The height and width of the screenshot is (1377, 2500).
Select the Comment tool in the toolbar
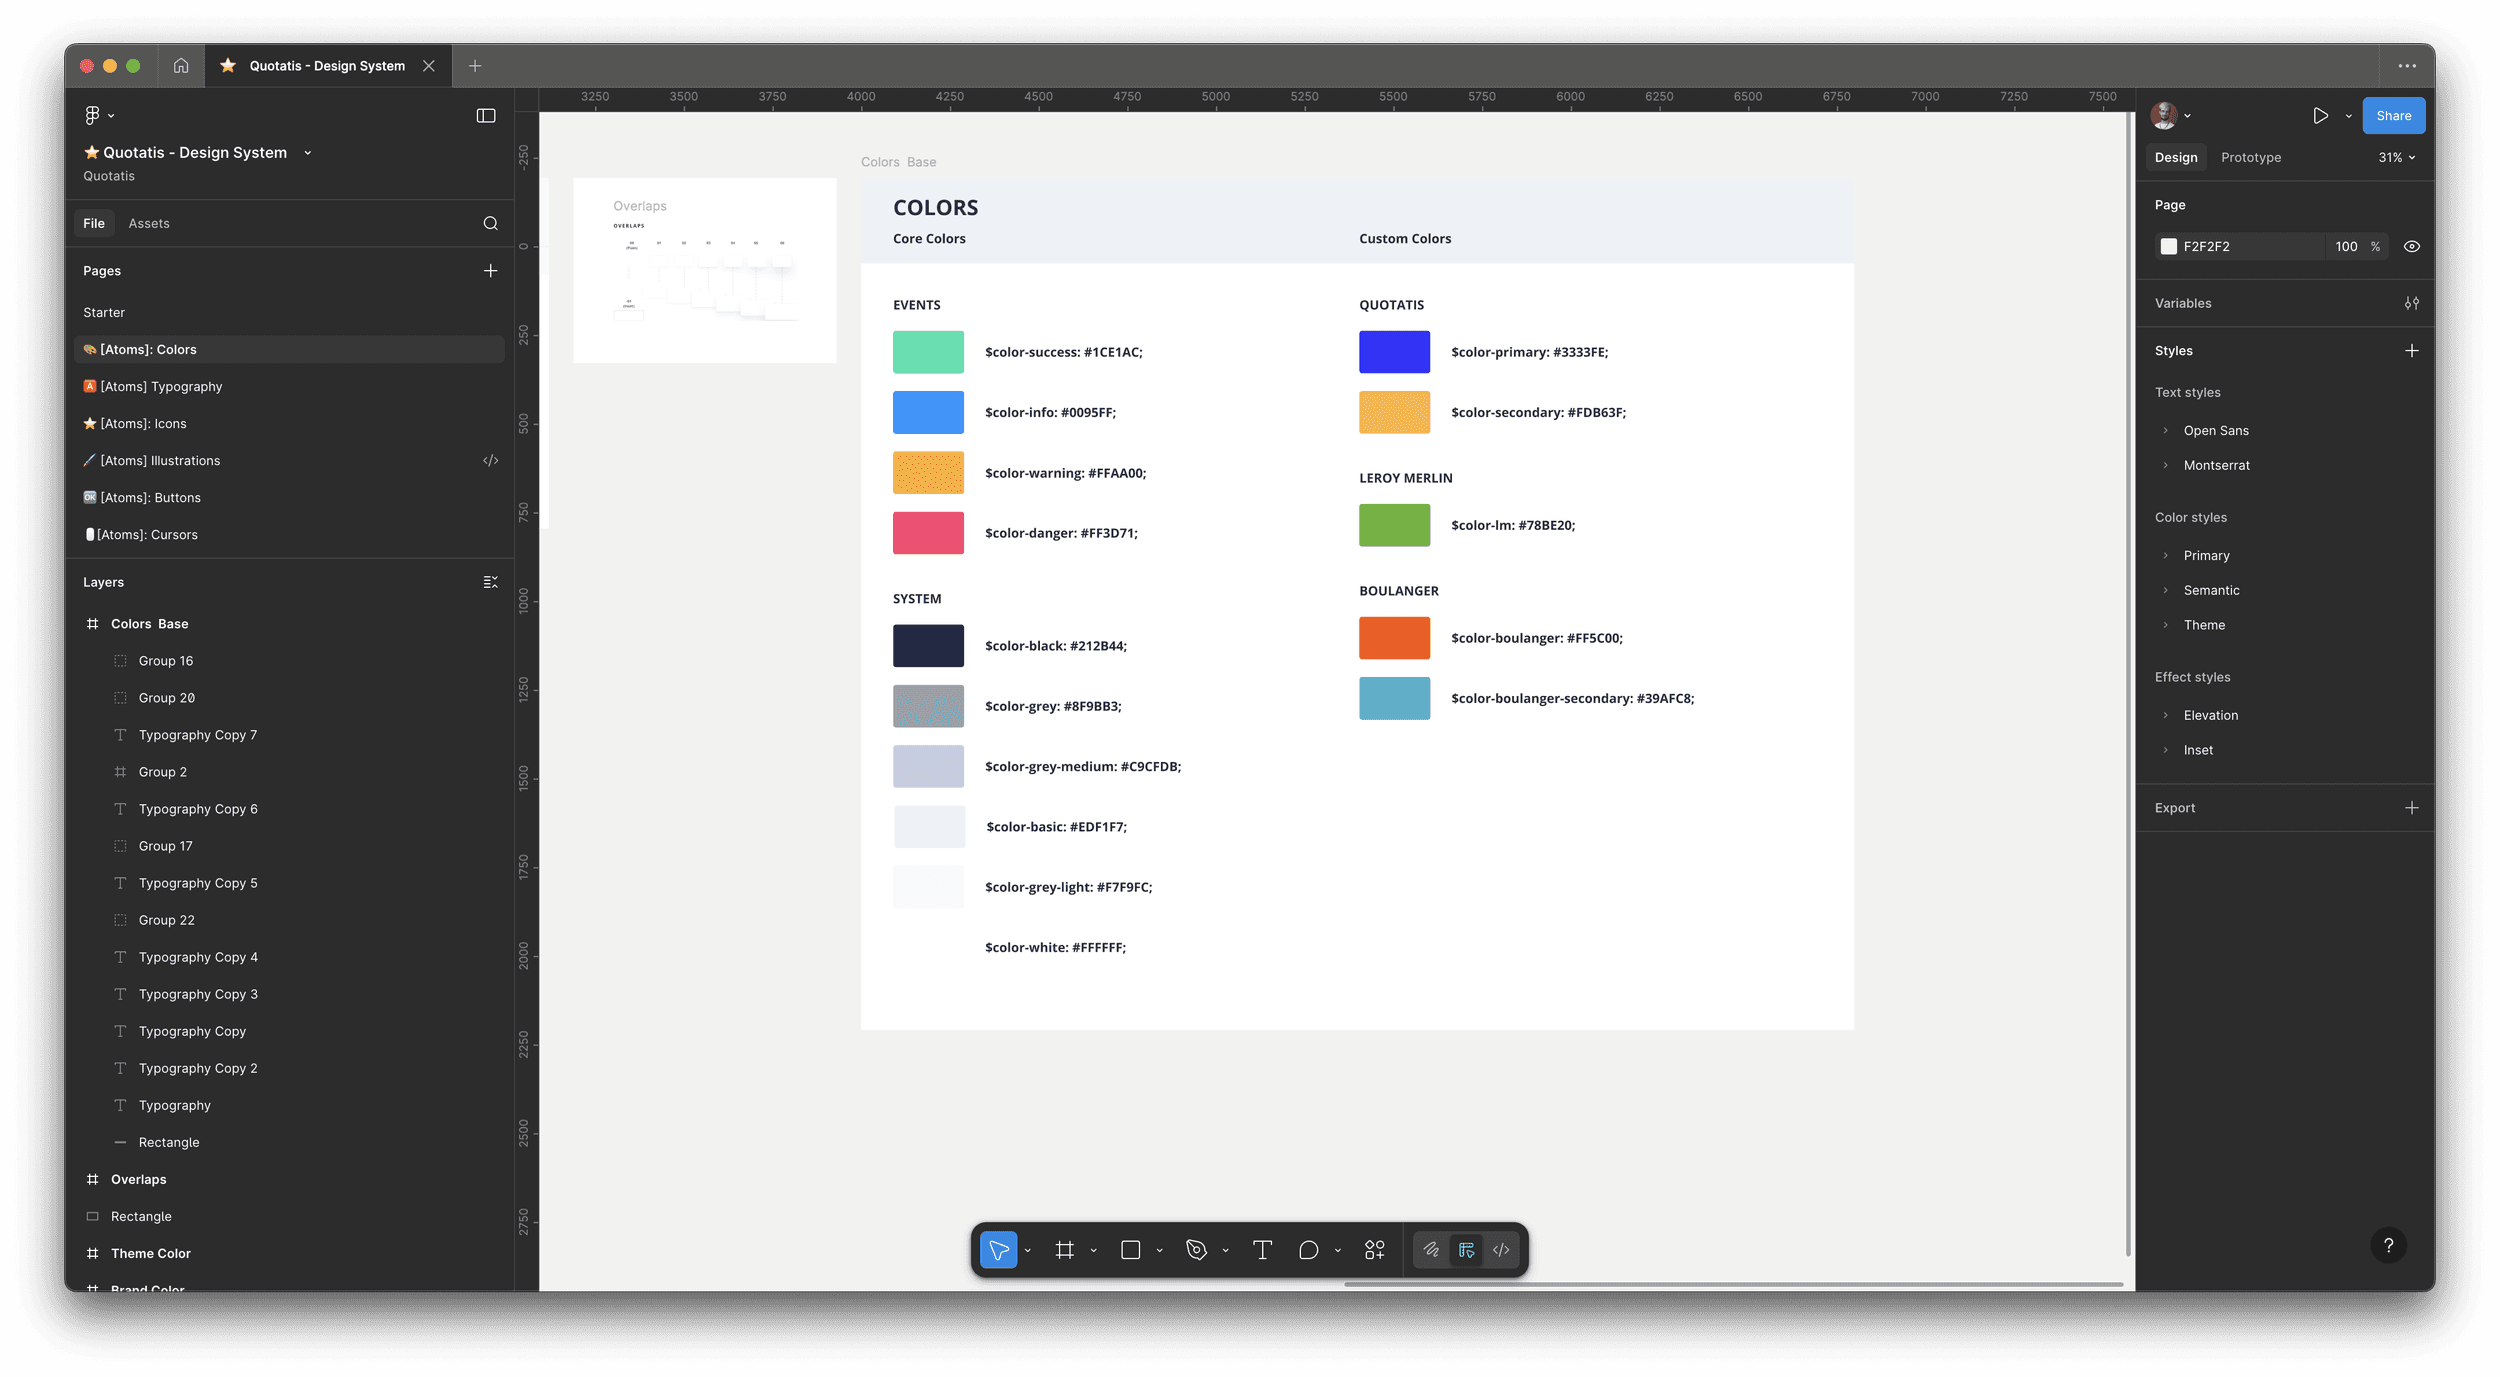1308,1250
